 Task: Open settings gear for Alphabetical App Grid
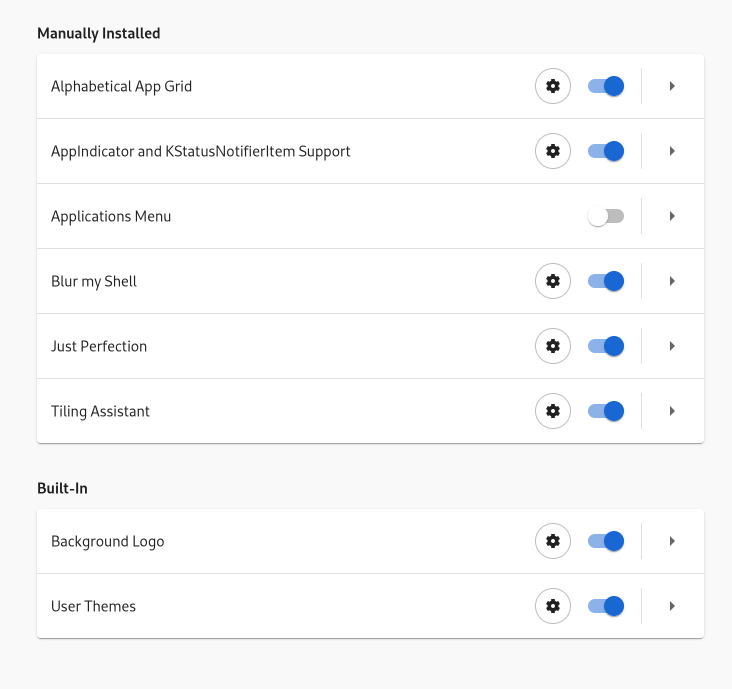click(x=553, y=86)
